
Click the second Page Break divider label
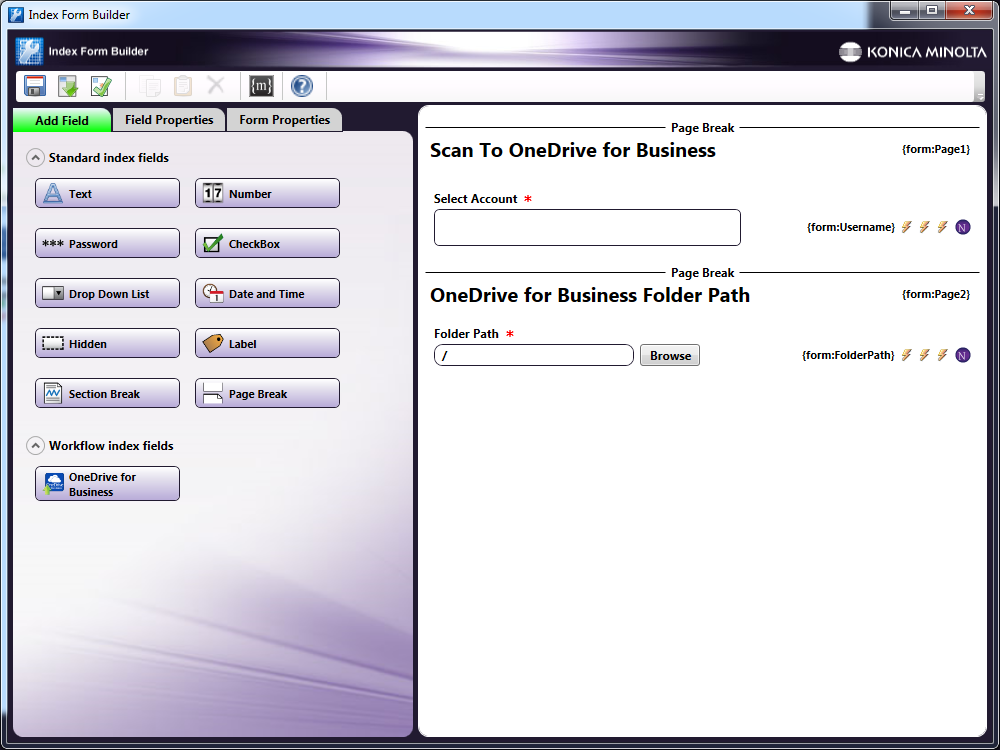tap(702, 273)
